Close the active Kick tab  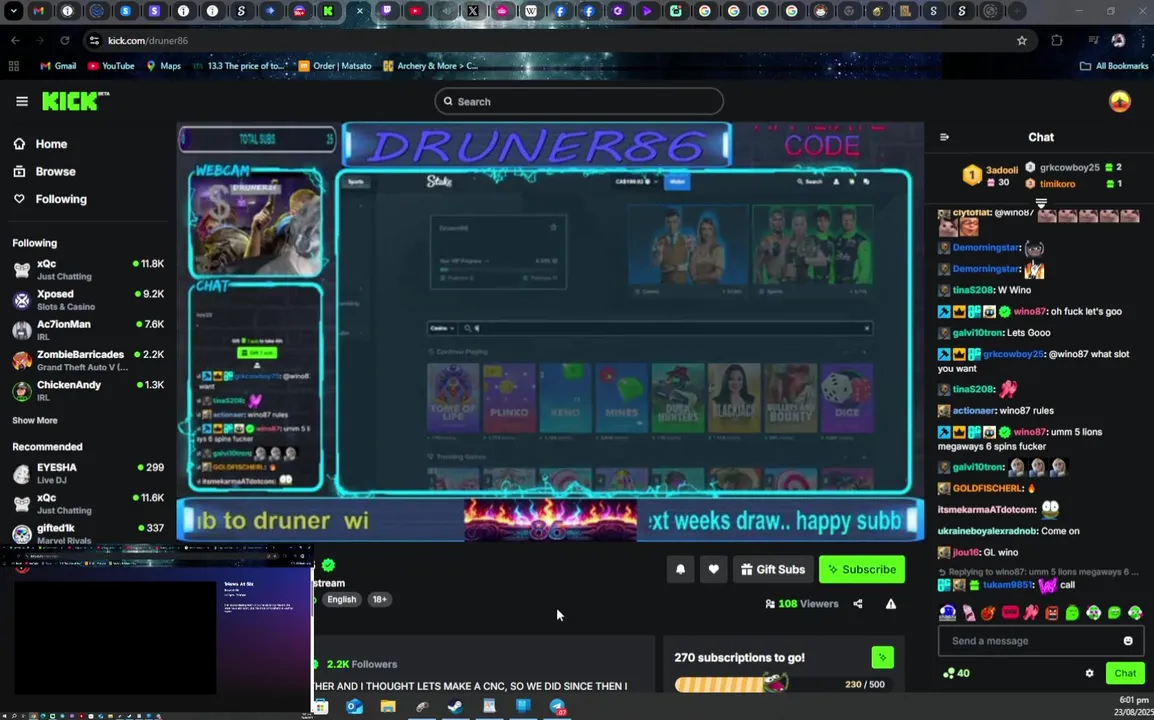(359, 11)
